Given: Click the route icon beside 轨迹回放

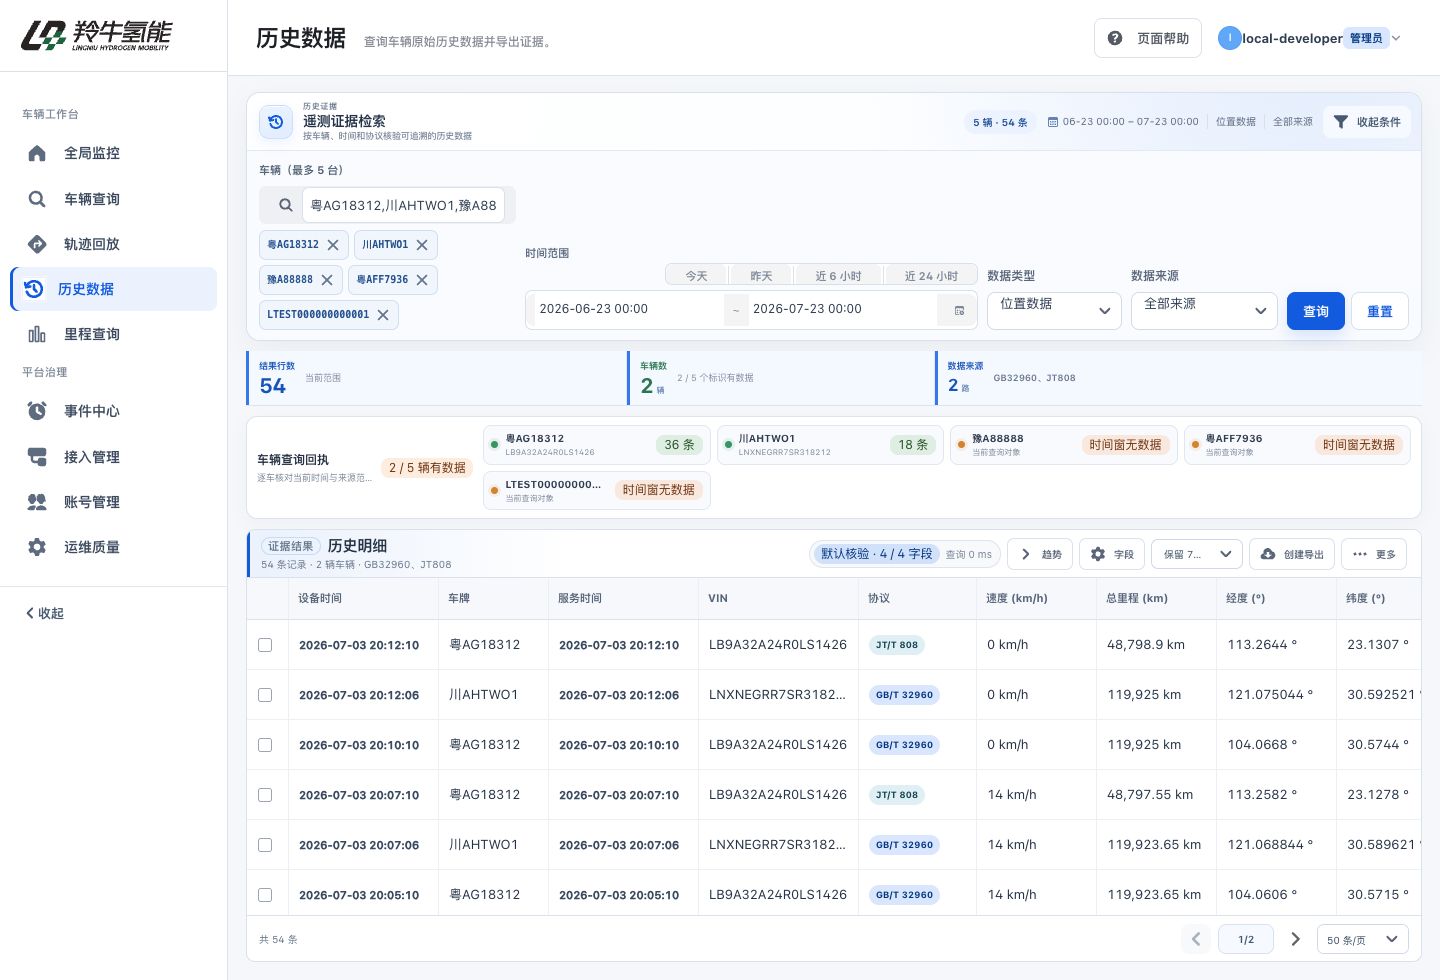Looking at the screenshot, I should click(x=37, y=244).
